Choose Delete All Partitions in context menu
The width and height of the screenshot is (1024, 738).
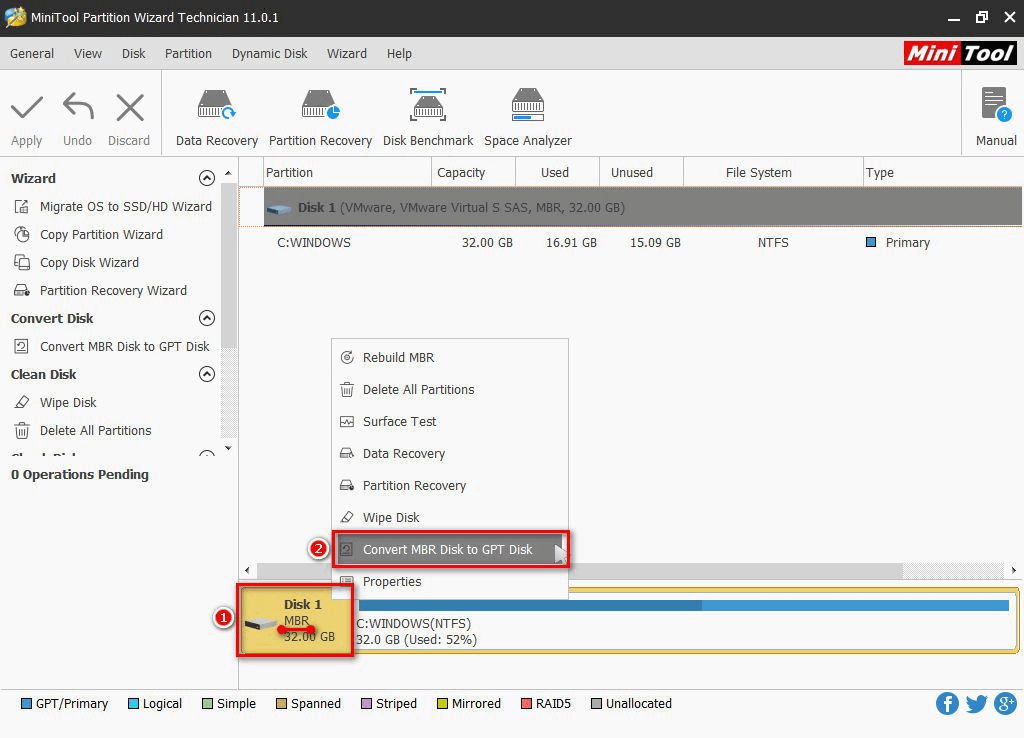(450, 389)
